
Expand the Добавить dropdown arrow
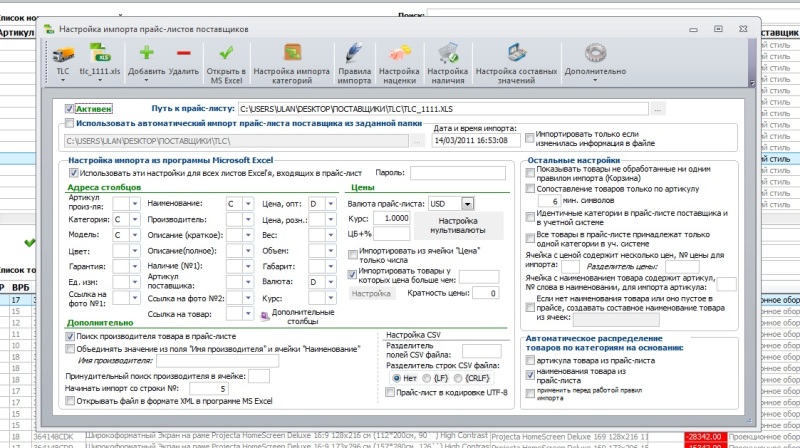pos(146,80)
